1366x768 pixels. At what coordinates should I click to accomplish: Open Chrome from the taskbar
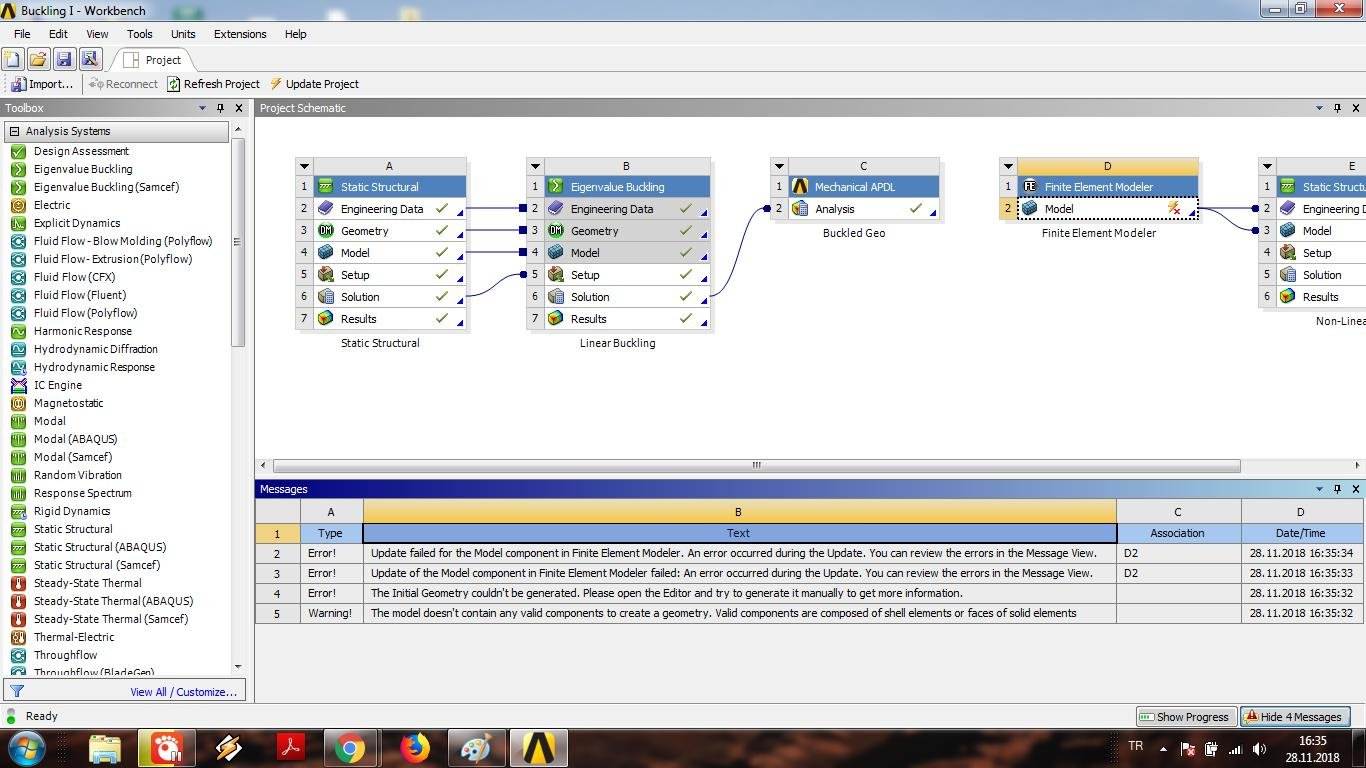pos(350,748)
